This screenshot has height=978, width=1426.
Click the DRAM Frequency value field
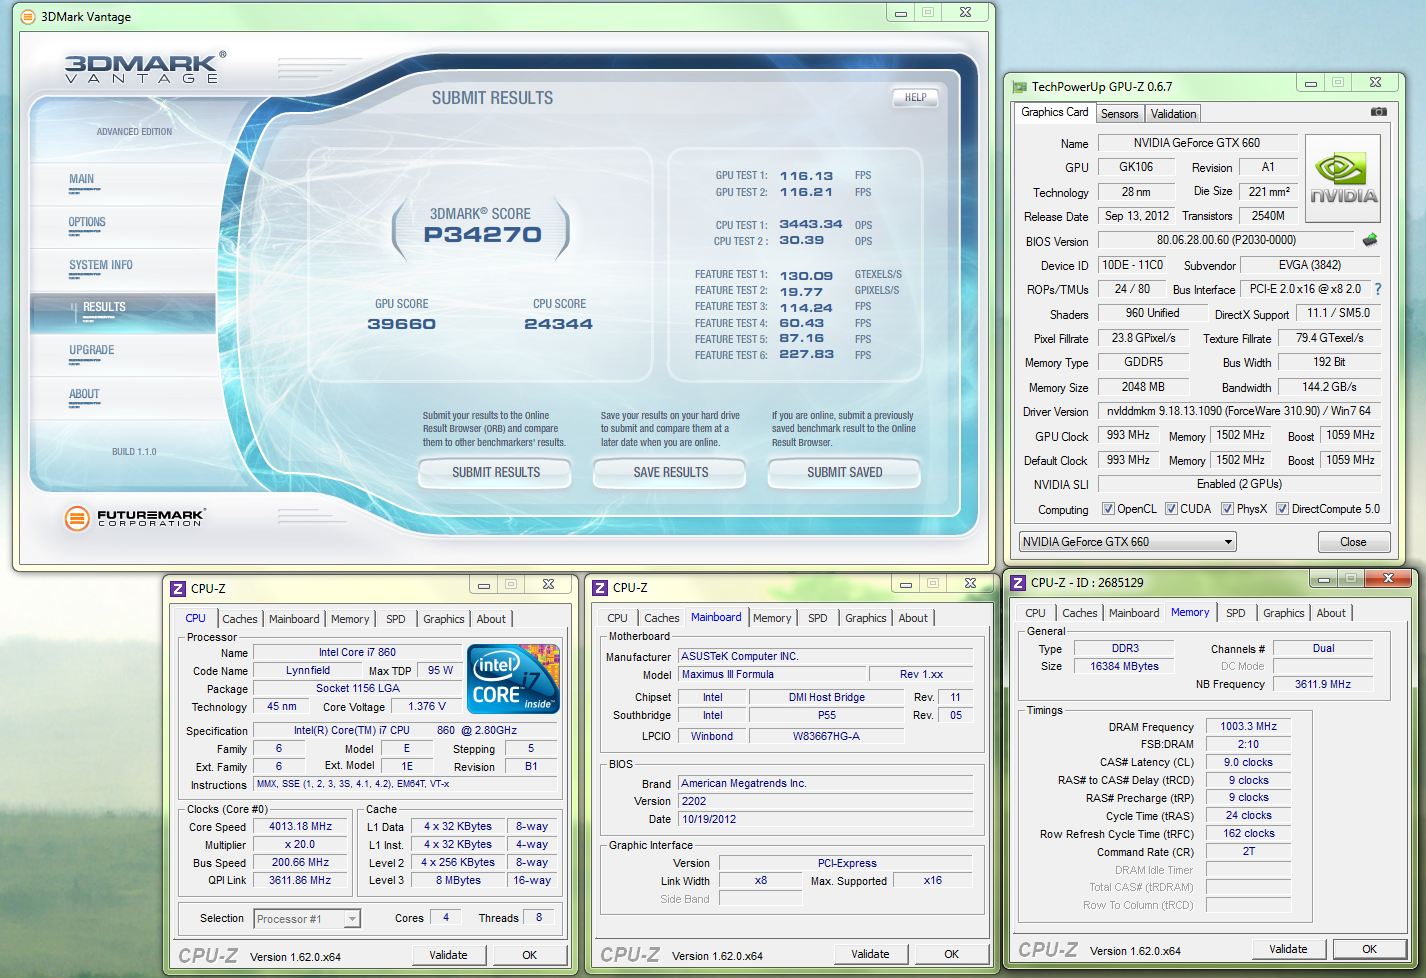tap(1248, 727)
